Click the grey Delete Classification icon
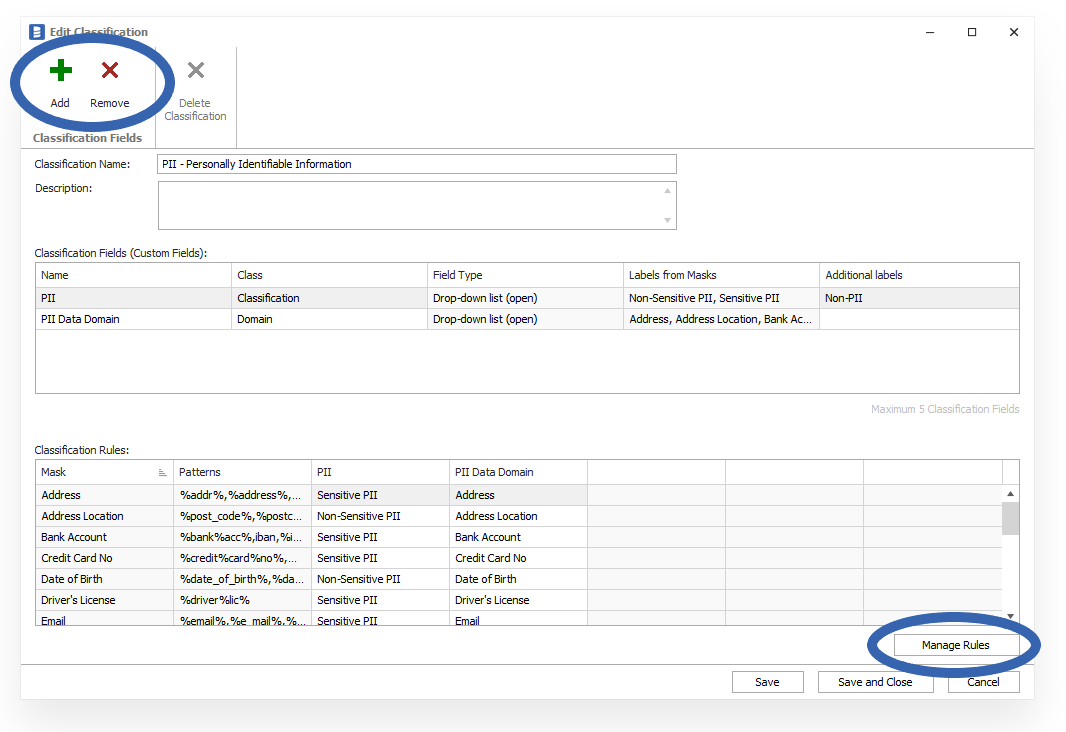Image resolution: width=1066 pixels, height=732 pixels. point(196,71)
